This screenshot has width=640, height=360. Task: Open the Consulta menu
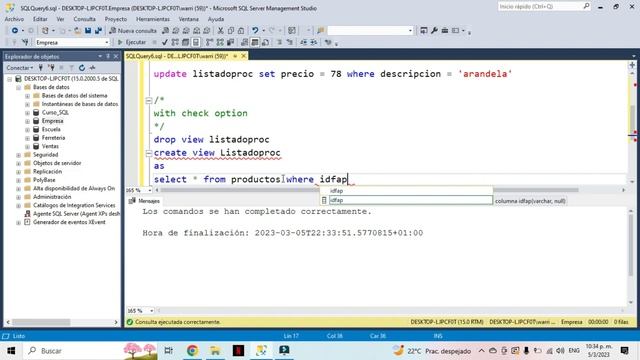[x=84, y=19]
